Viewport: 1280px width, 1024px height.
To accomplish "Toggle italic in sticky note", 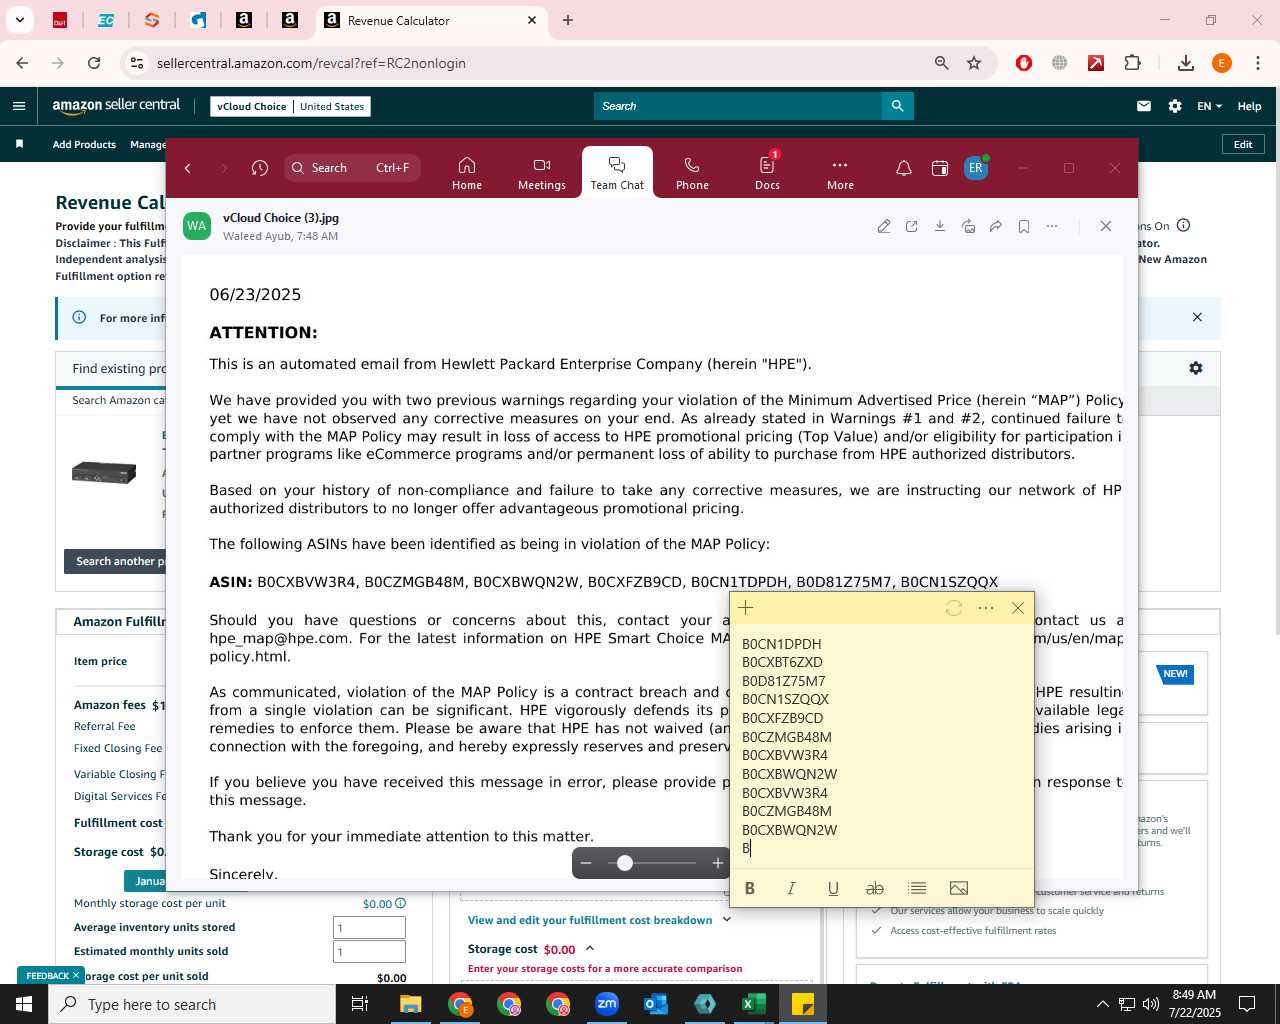I will click(x=791, y=888).
